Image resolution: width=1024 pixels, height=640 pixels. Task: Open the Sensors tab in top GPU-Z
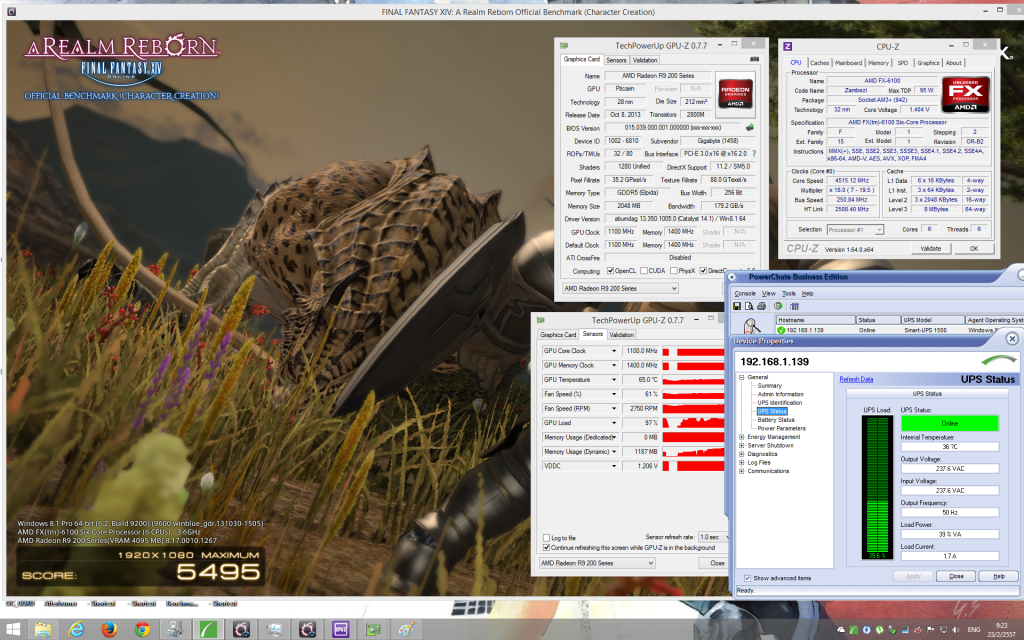click(x=616, y=60)
